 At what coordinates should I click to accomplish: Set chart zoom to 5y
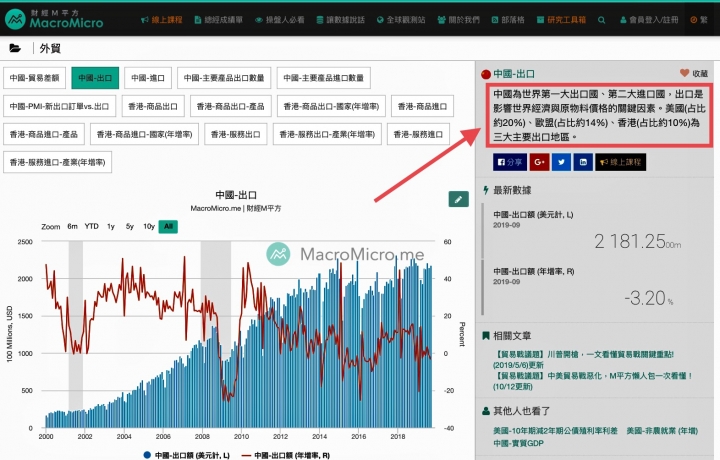(130, 226)
